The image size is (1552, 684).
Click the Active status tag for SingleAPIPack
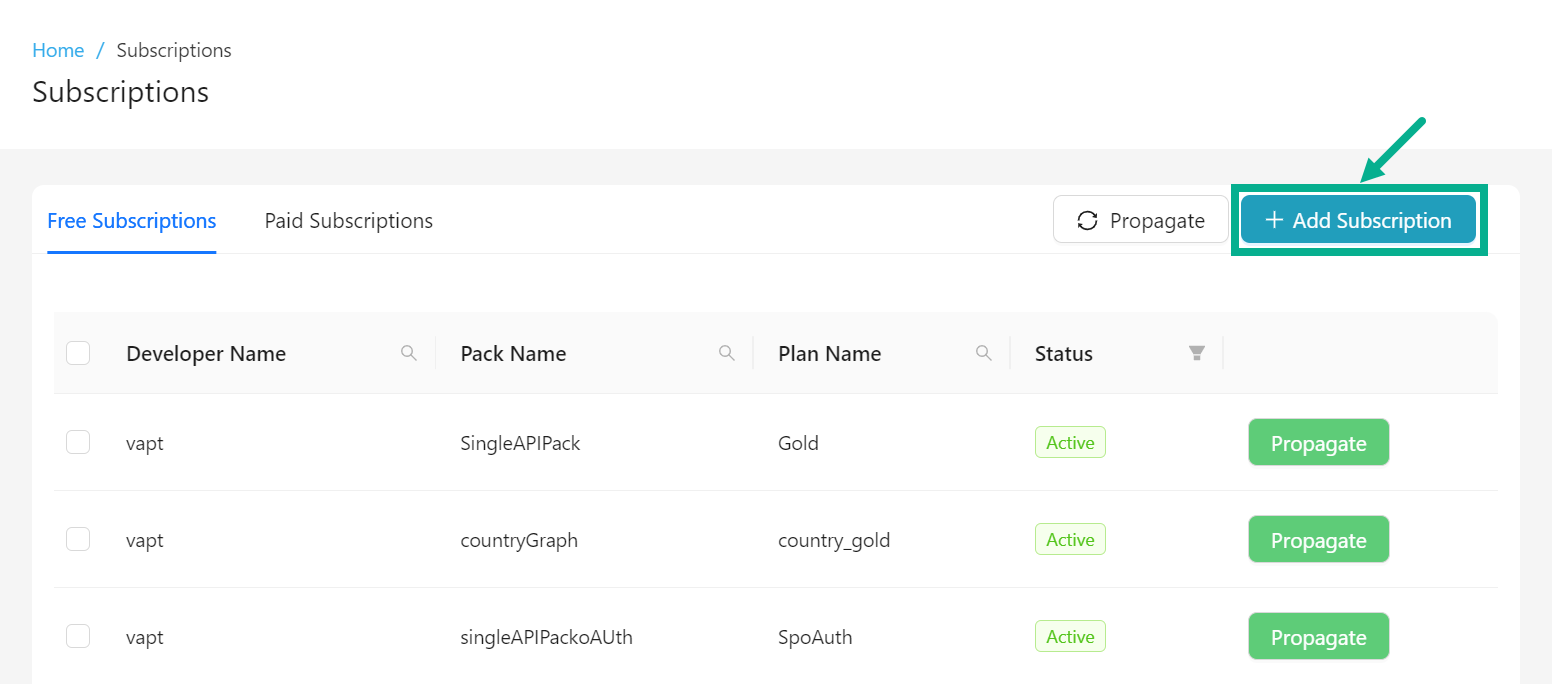(x=1070, y=442)
